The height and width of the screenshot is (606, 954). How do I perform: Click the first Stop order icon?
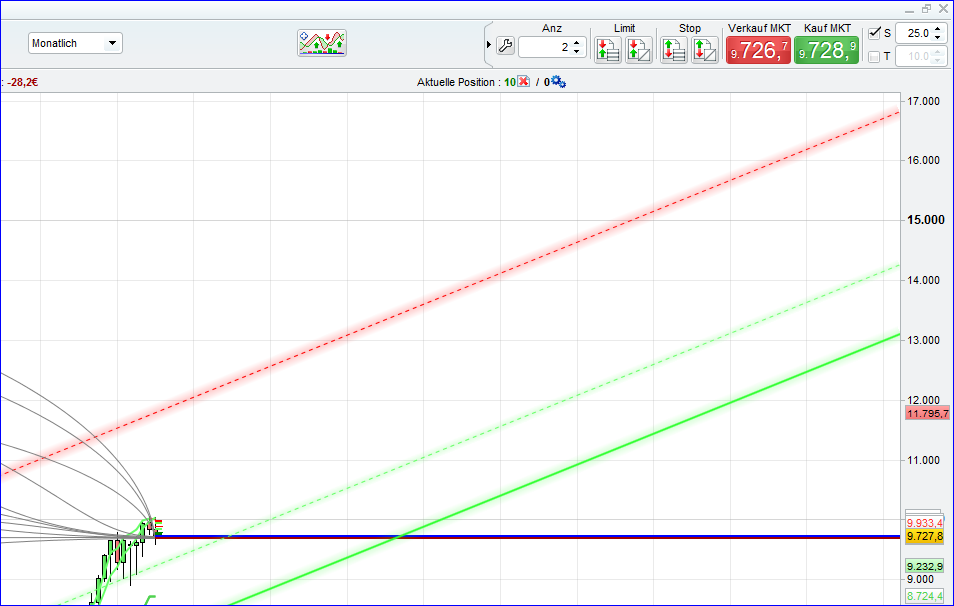point(674,50)
